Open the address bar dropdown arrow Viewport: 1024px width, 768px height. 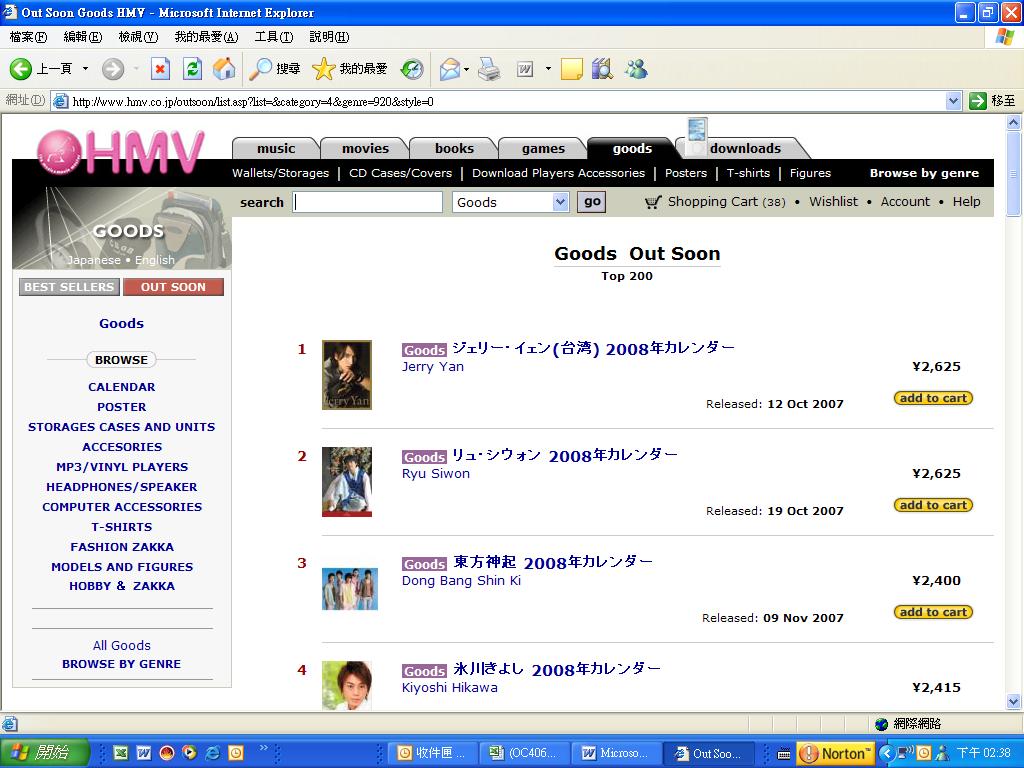point(953,101)
